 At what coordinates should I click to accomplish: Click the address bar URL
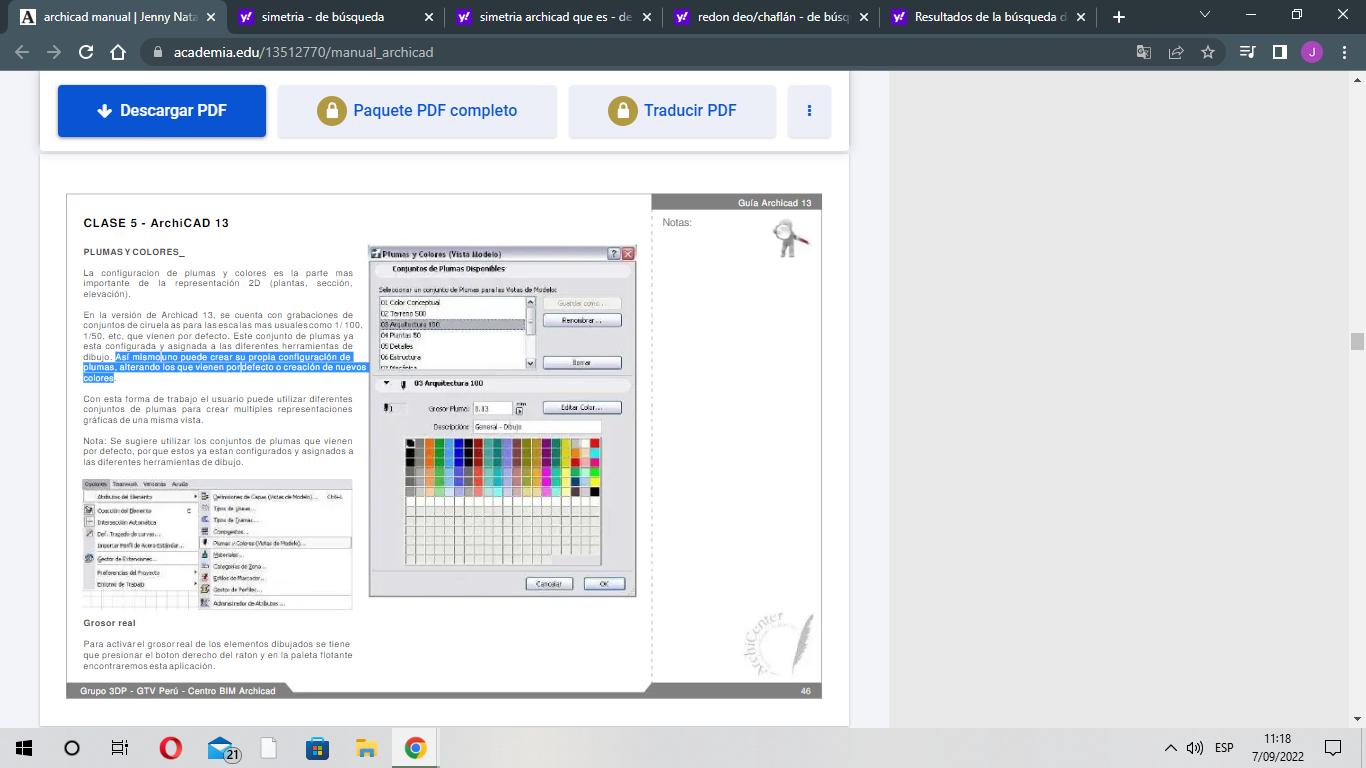pyautogui.click(x=303, y=52)
